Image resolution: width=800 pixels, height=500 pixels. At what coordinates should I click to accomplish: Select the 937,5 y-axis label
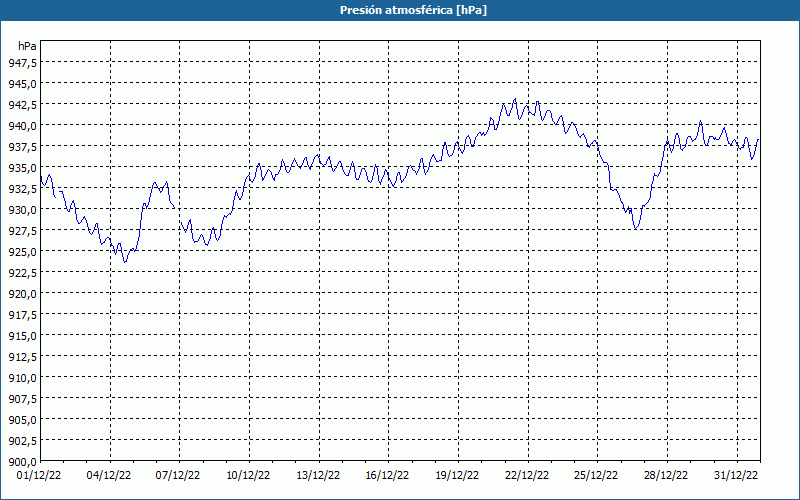pyautogui.click(x=22, y=146)
